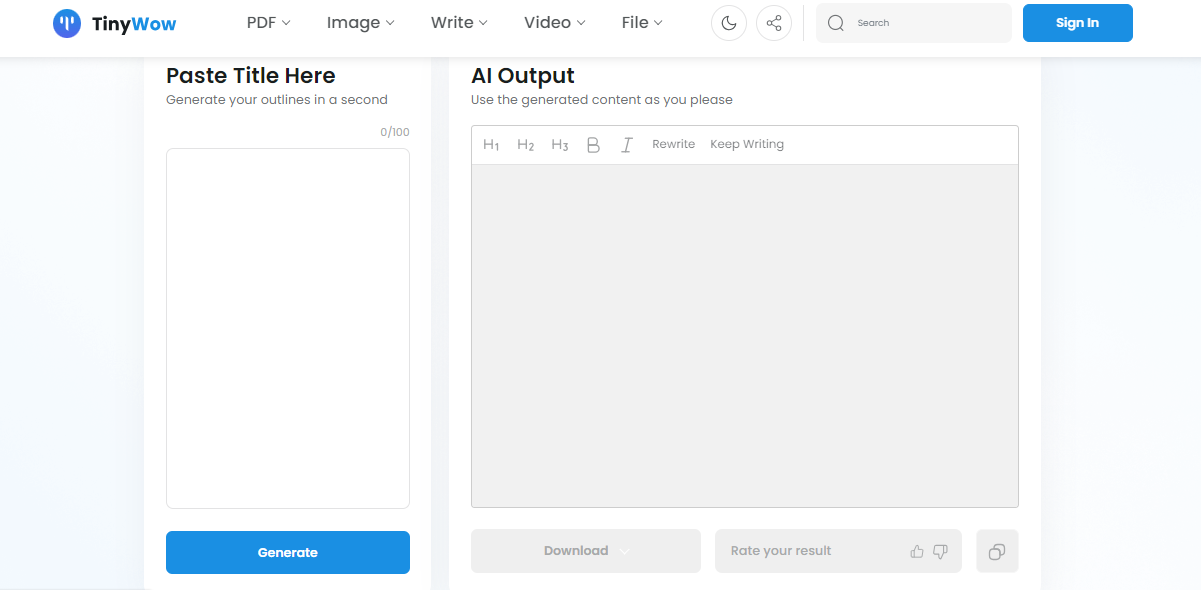1201x590 pixels.
Task: Open the Video menu
Action: [554, 22]
